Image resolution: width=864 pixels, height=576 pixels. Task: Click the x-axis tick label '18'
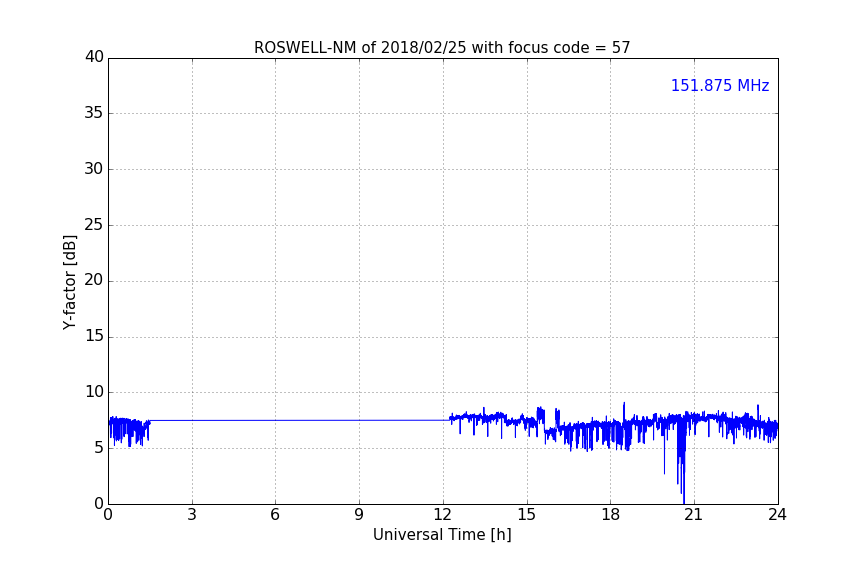coord(611,515)
